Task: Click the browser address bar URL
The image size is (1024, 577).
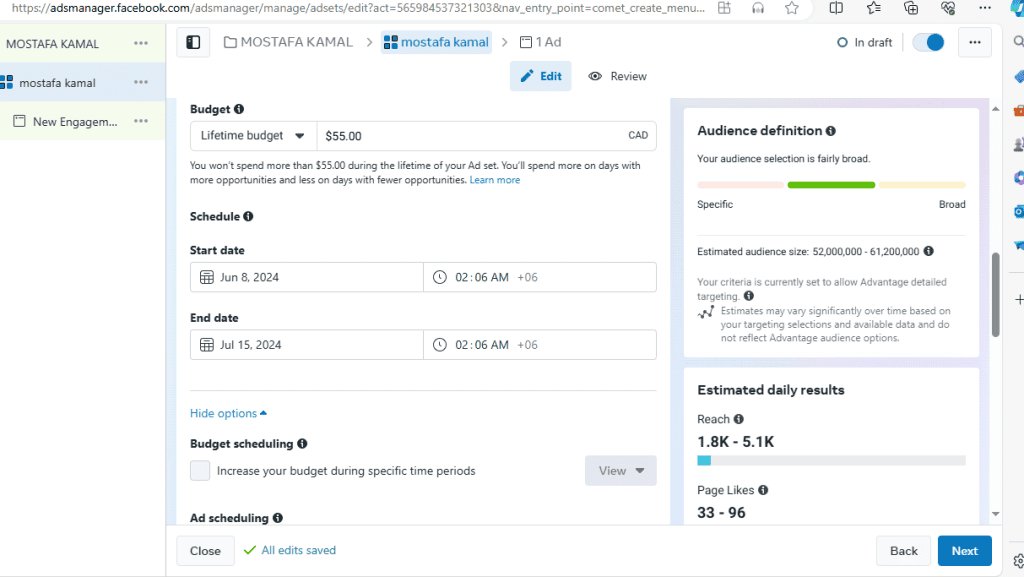Action: click(358, 8)
